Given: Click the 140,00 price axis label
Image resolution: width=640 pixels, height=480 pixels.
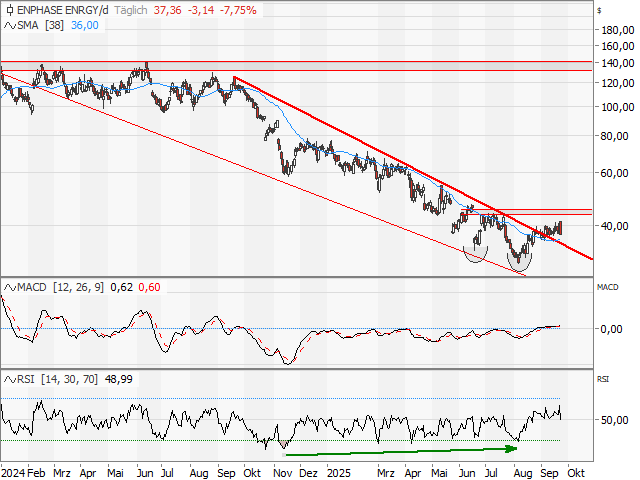Looking at the screenshot, I should [x=618, y=63].
